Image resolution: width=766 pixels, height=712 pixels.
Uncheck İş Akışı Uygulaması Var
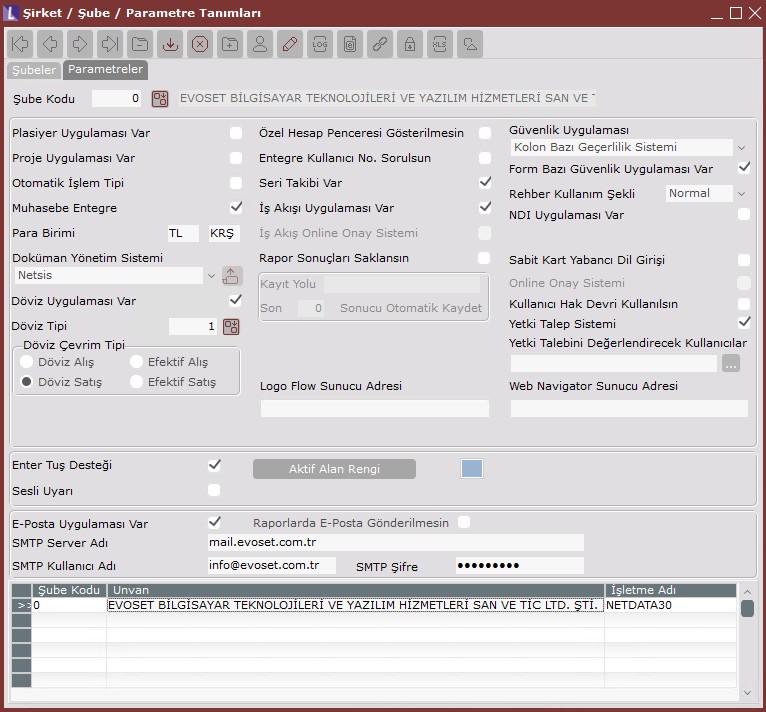485,207
